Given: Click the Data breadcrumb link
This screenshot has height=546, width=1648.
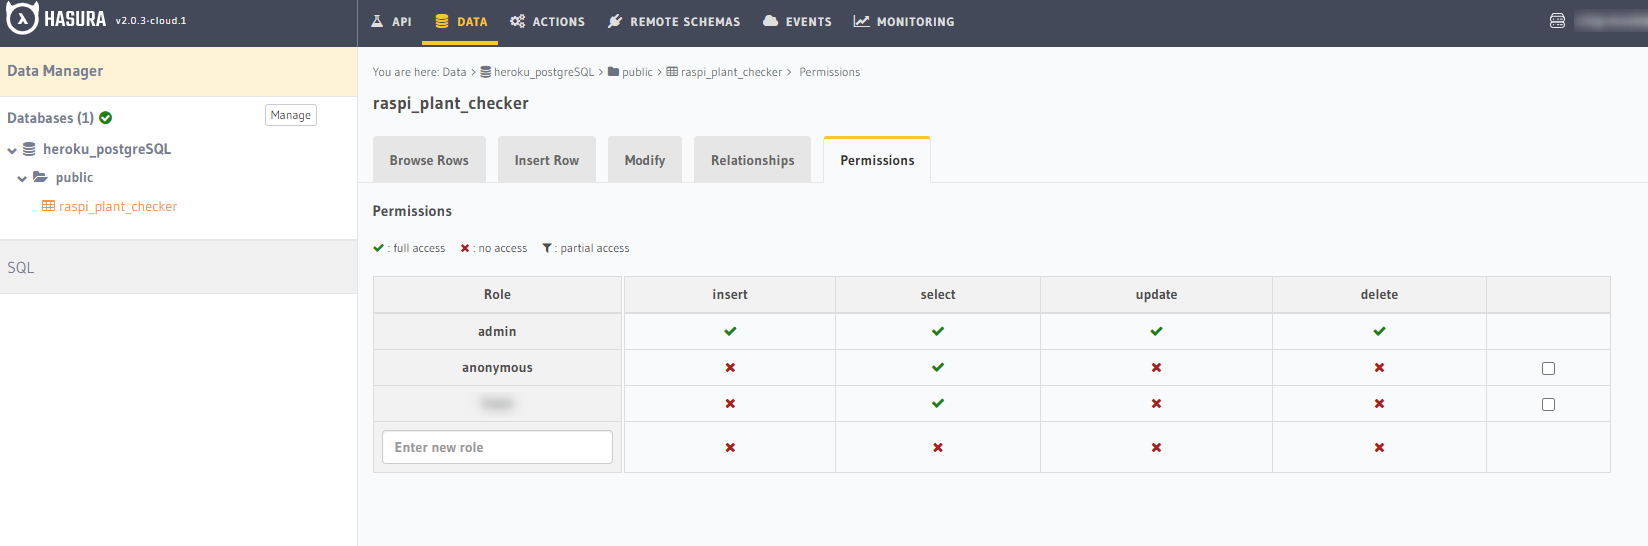Looking at the screenshot, I should (454, 72).
